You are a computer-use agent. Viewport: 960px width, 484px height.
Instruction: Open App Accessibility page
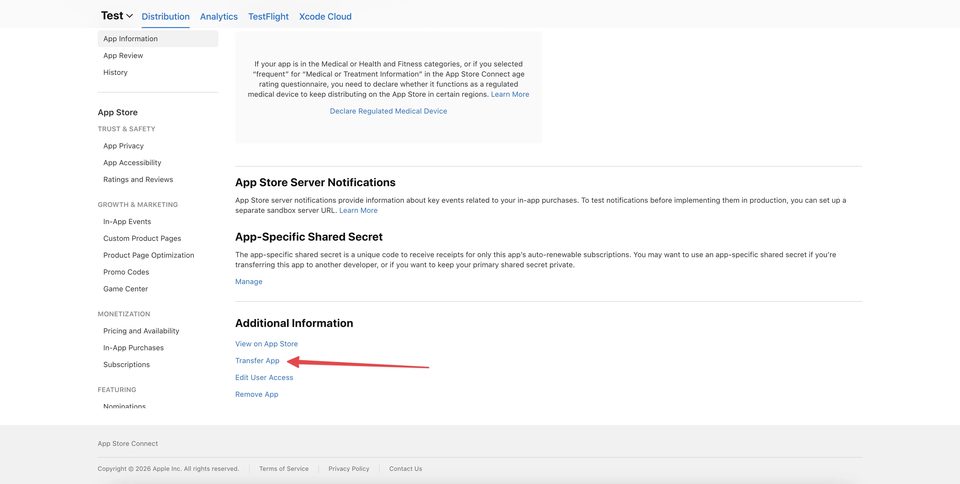coord(132,163)
